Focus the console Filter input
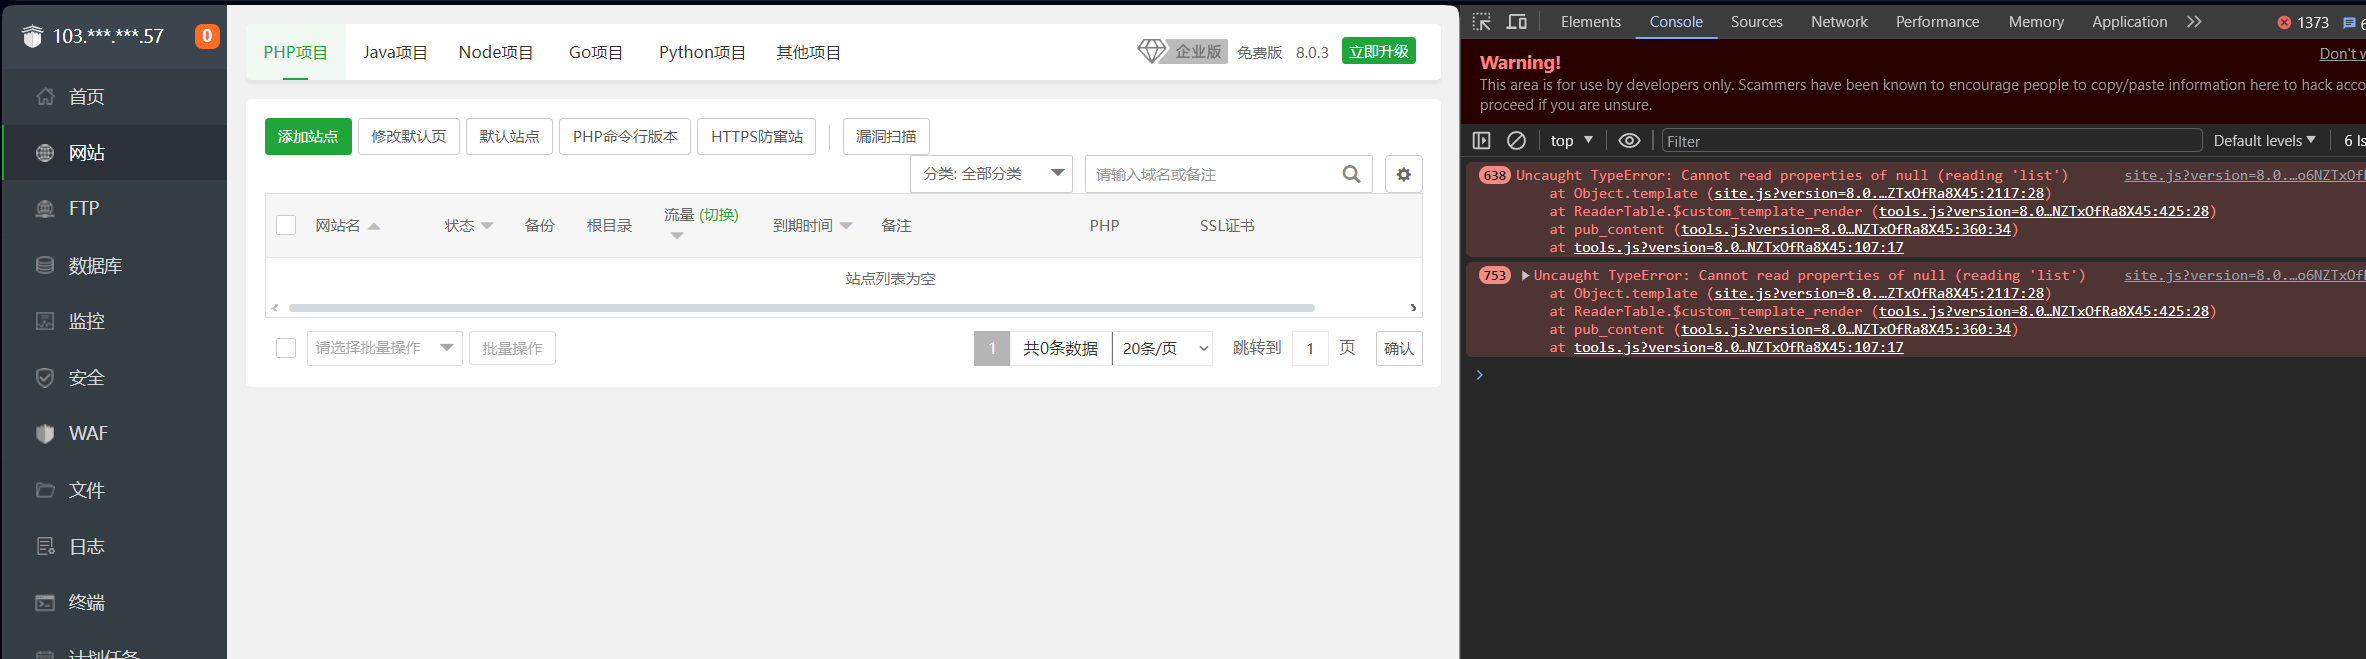Screen dimensions: 2366x659 pyautogui.click(x=1932, y=141)
